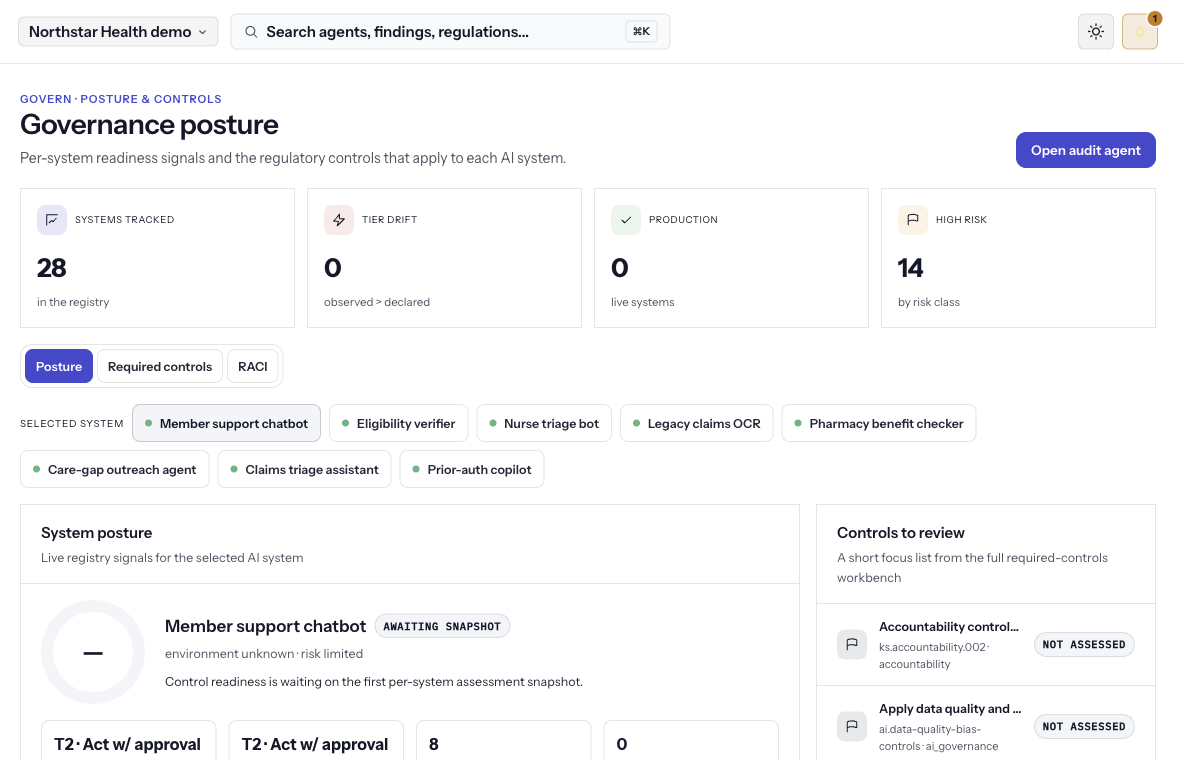The height and width of the screenshot is (760, 1184).
Task: Focus the search agents, findings, regulations field
Action: point(450,32)
